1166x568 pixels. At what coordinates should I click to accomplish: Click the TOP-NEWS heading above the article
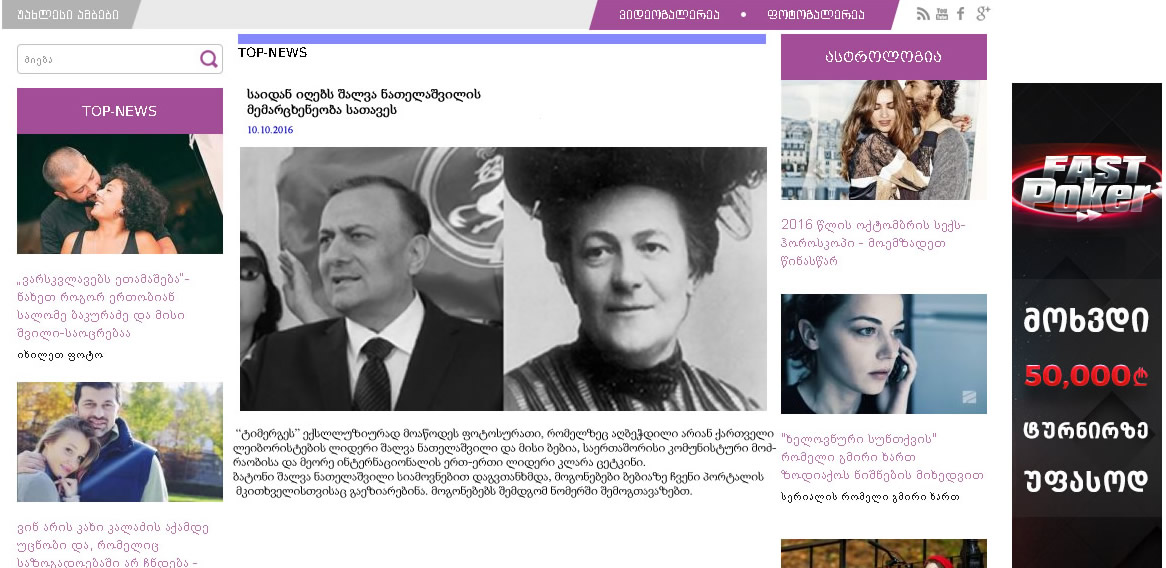(272, 53)
